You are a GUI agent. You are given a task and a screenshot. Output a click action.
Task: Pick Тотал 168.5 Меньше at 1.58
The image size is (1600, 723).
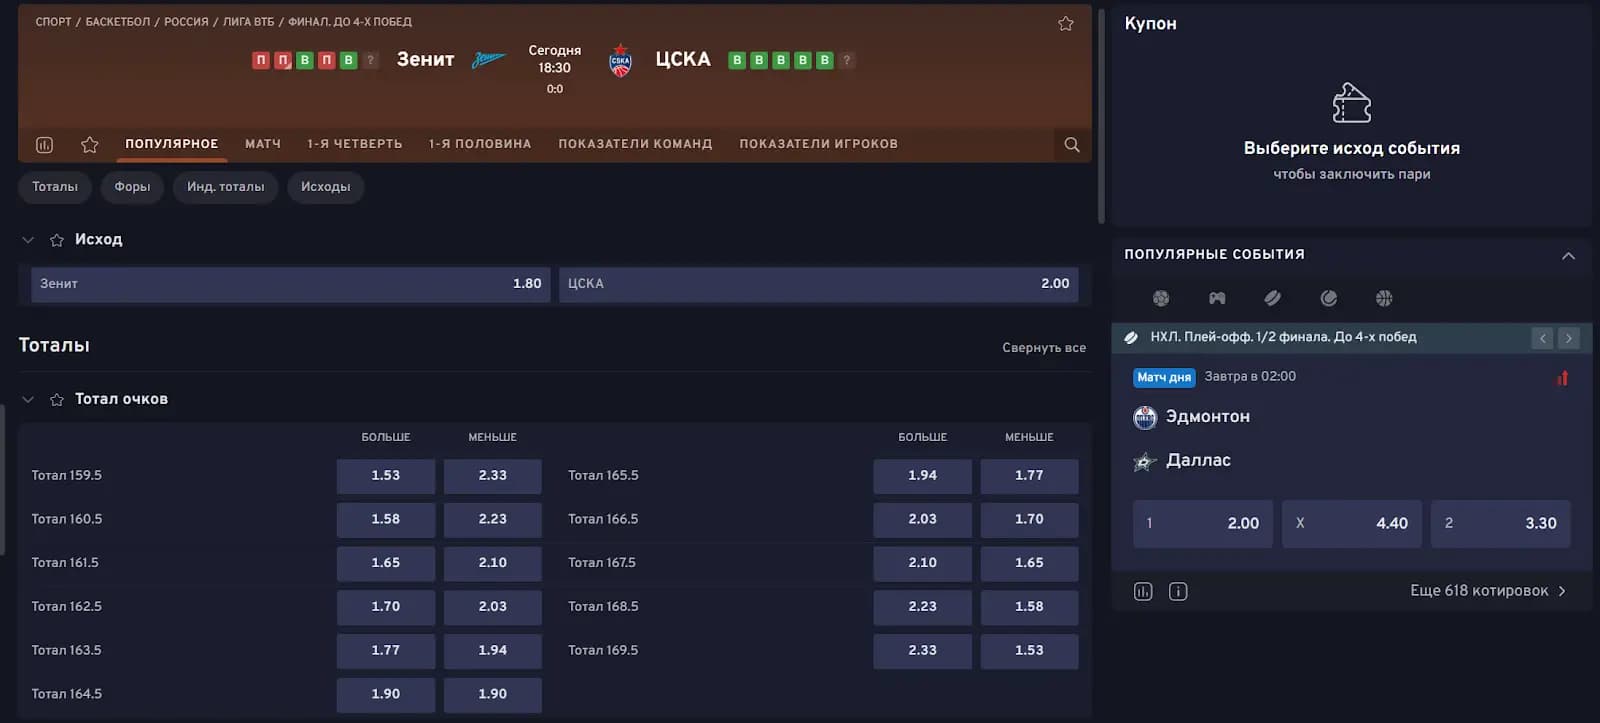pyautogui.click(x=1029, y=607)
